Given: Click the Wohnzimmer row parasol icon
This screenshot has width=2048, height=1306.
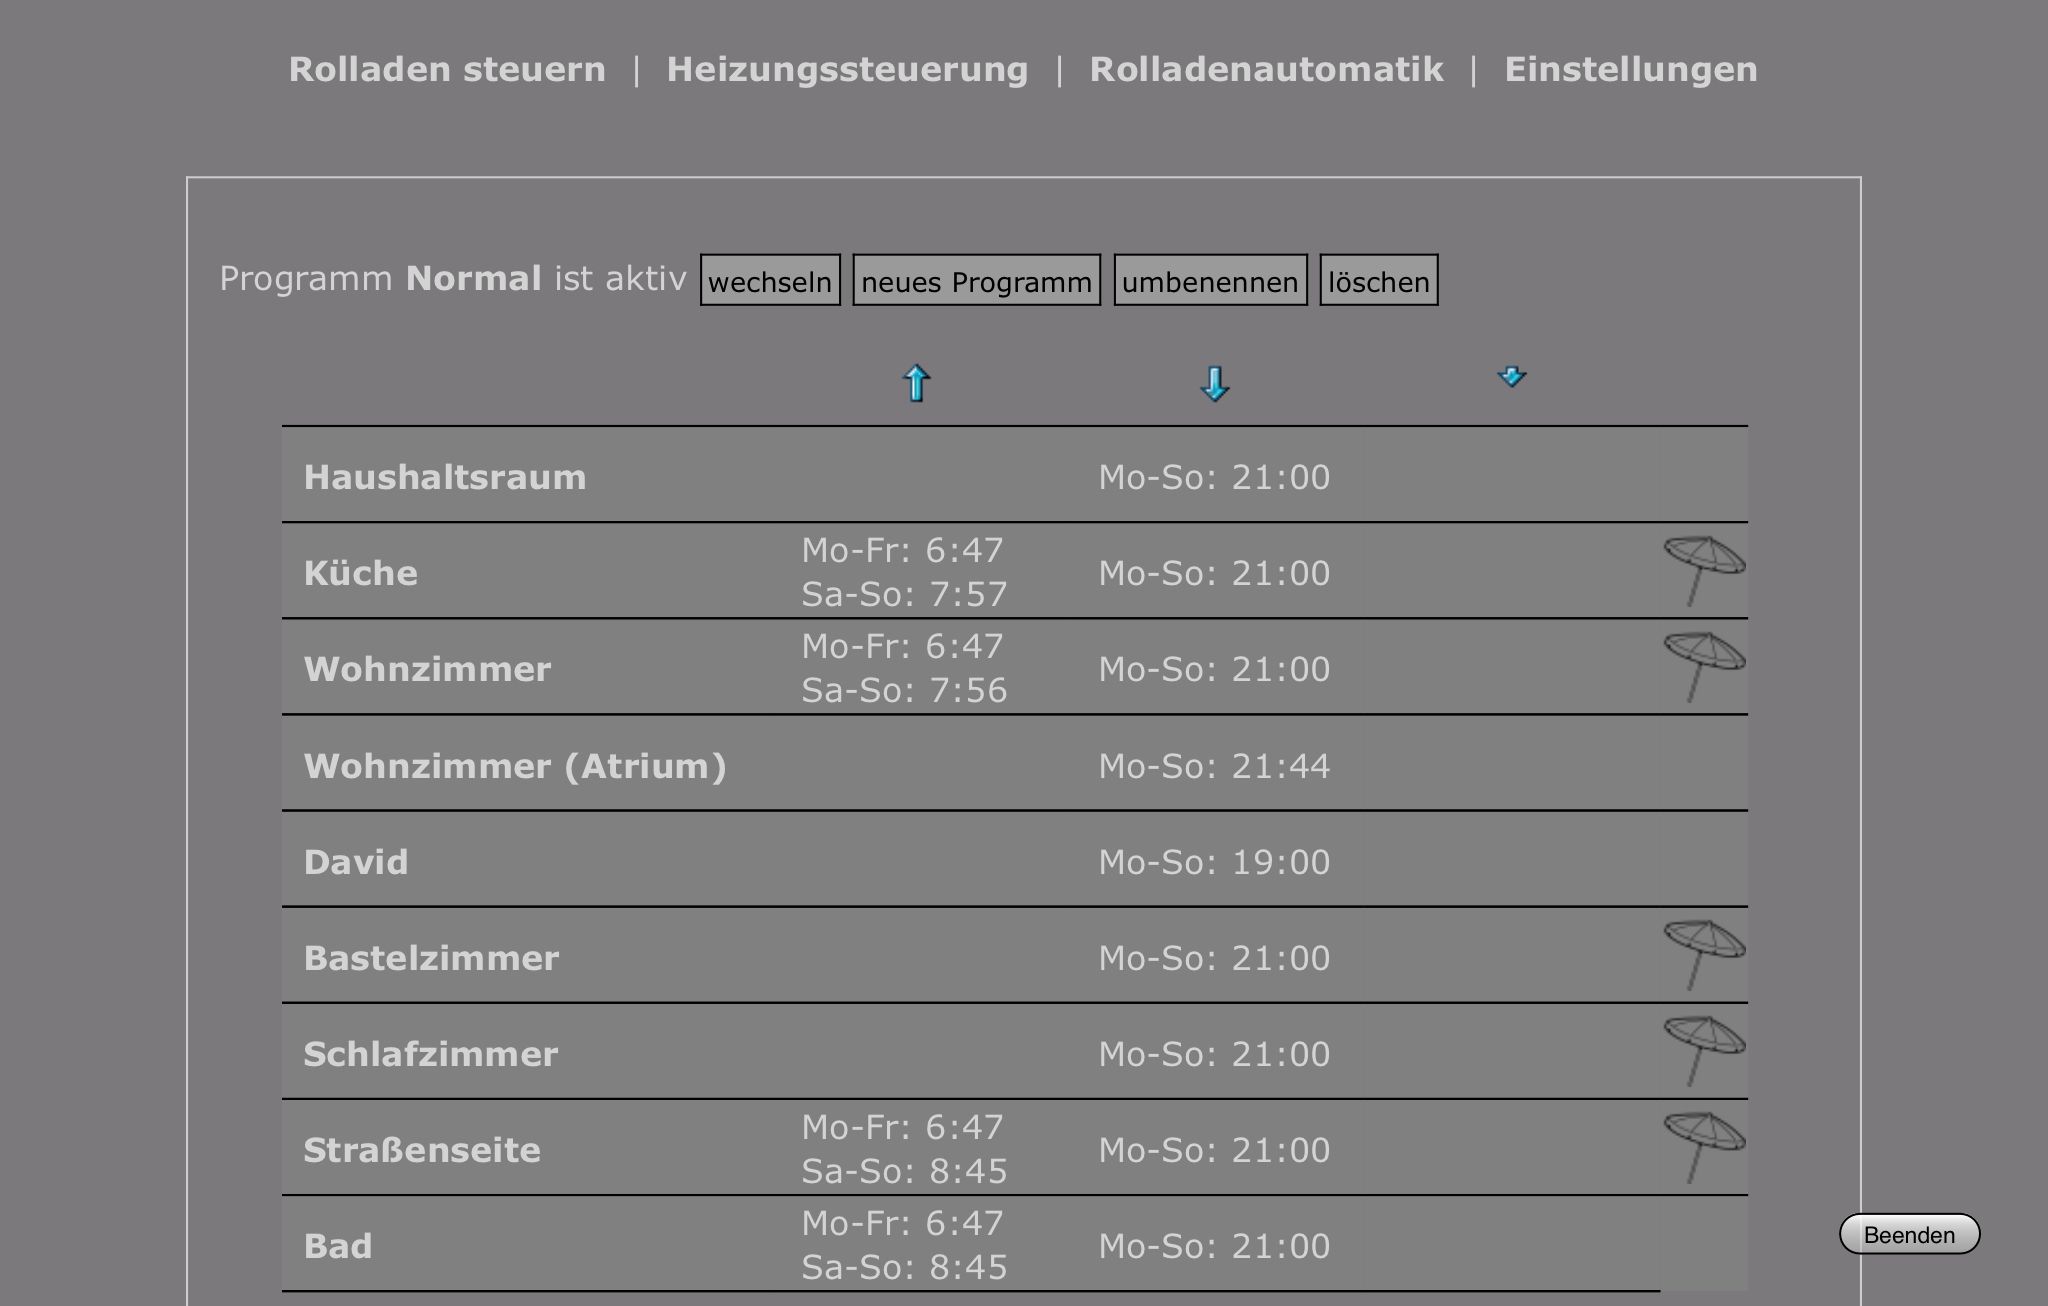Looking at the screenshot, I should pos(1703,667).
